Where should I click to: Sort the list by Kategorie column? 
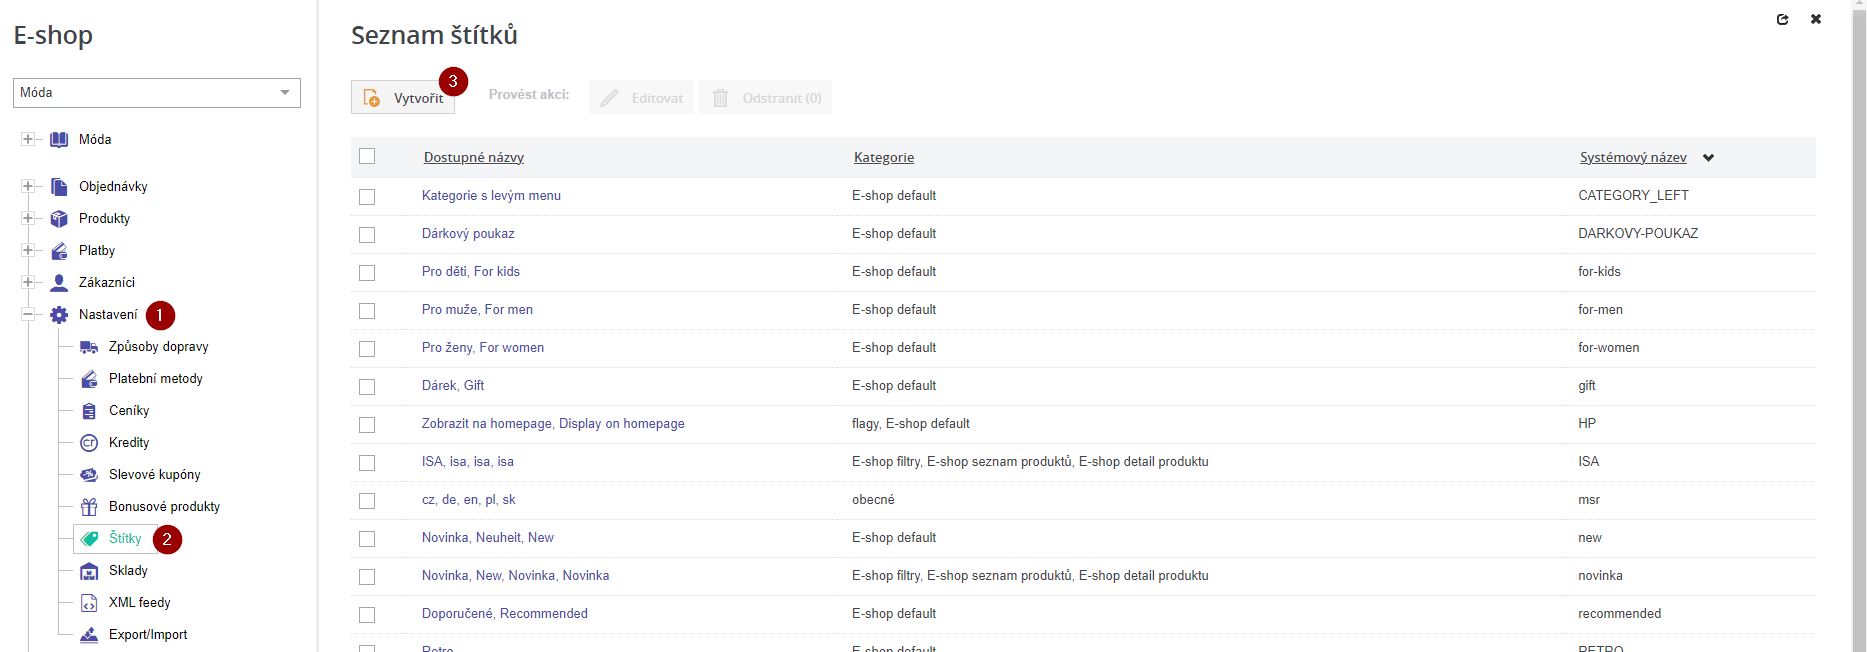tap(883, 158)
